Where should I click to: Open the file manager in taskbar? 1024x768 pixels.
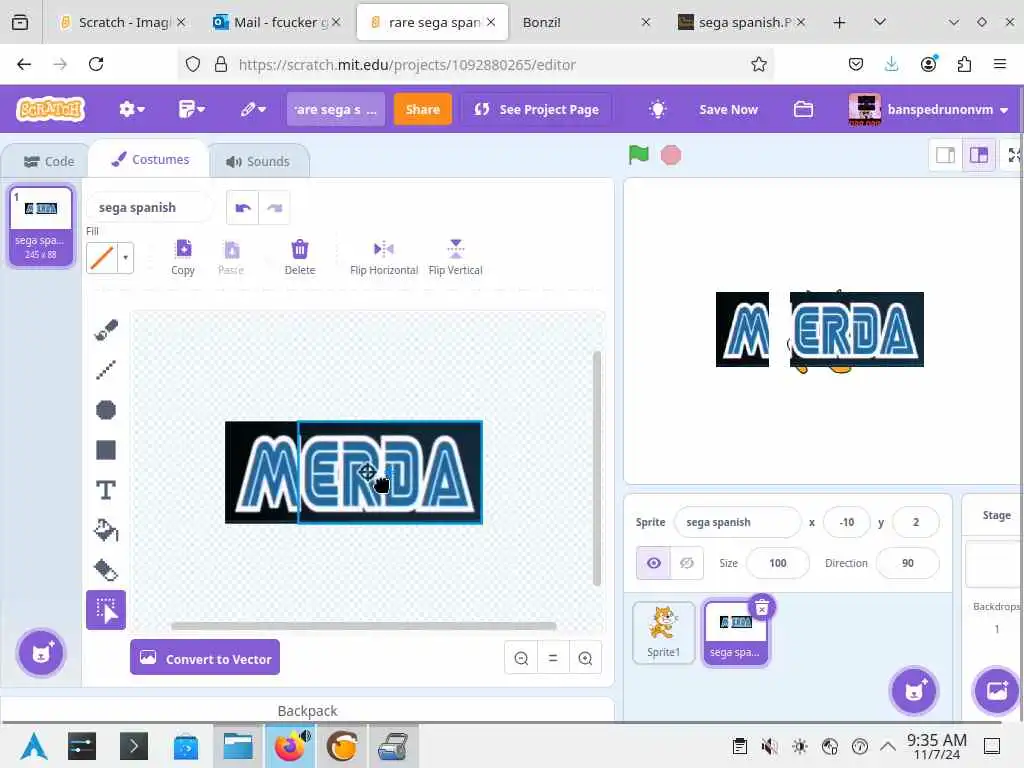coord(238,746)
